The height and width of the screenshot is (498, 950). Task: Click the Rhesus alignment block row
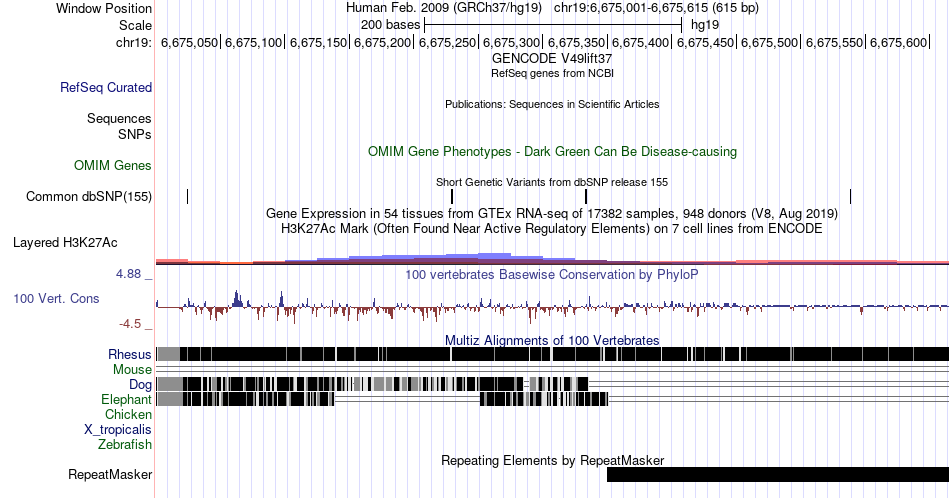point(553,354)
